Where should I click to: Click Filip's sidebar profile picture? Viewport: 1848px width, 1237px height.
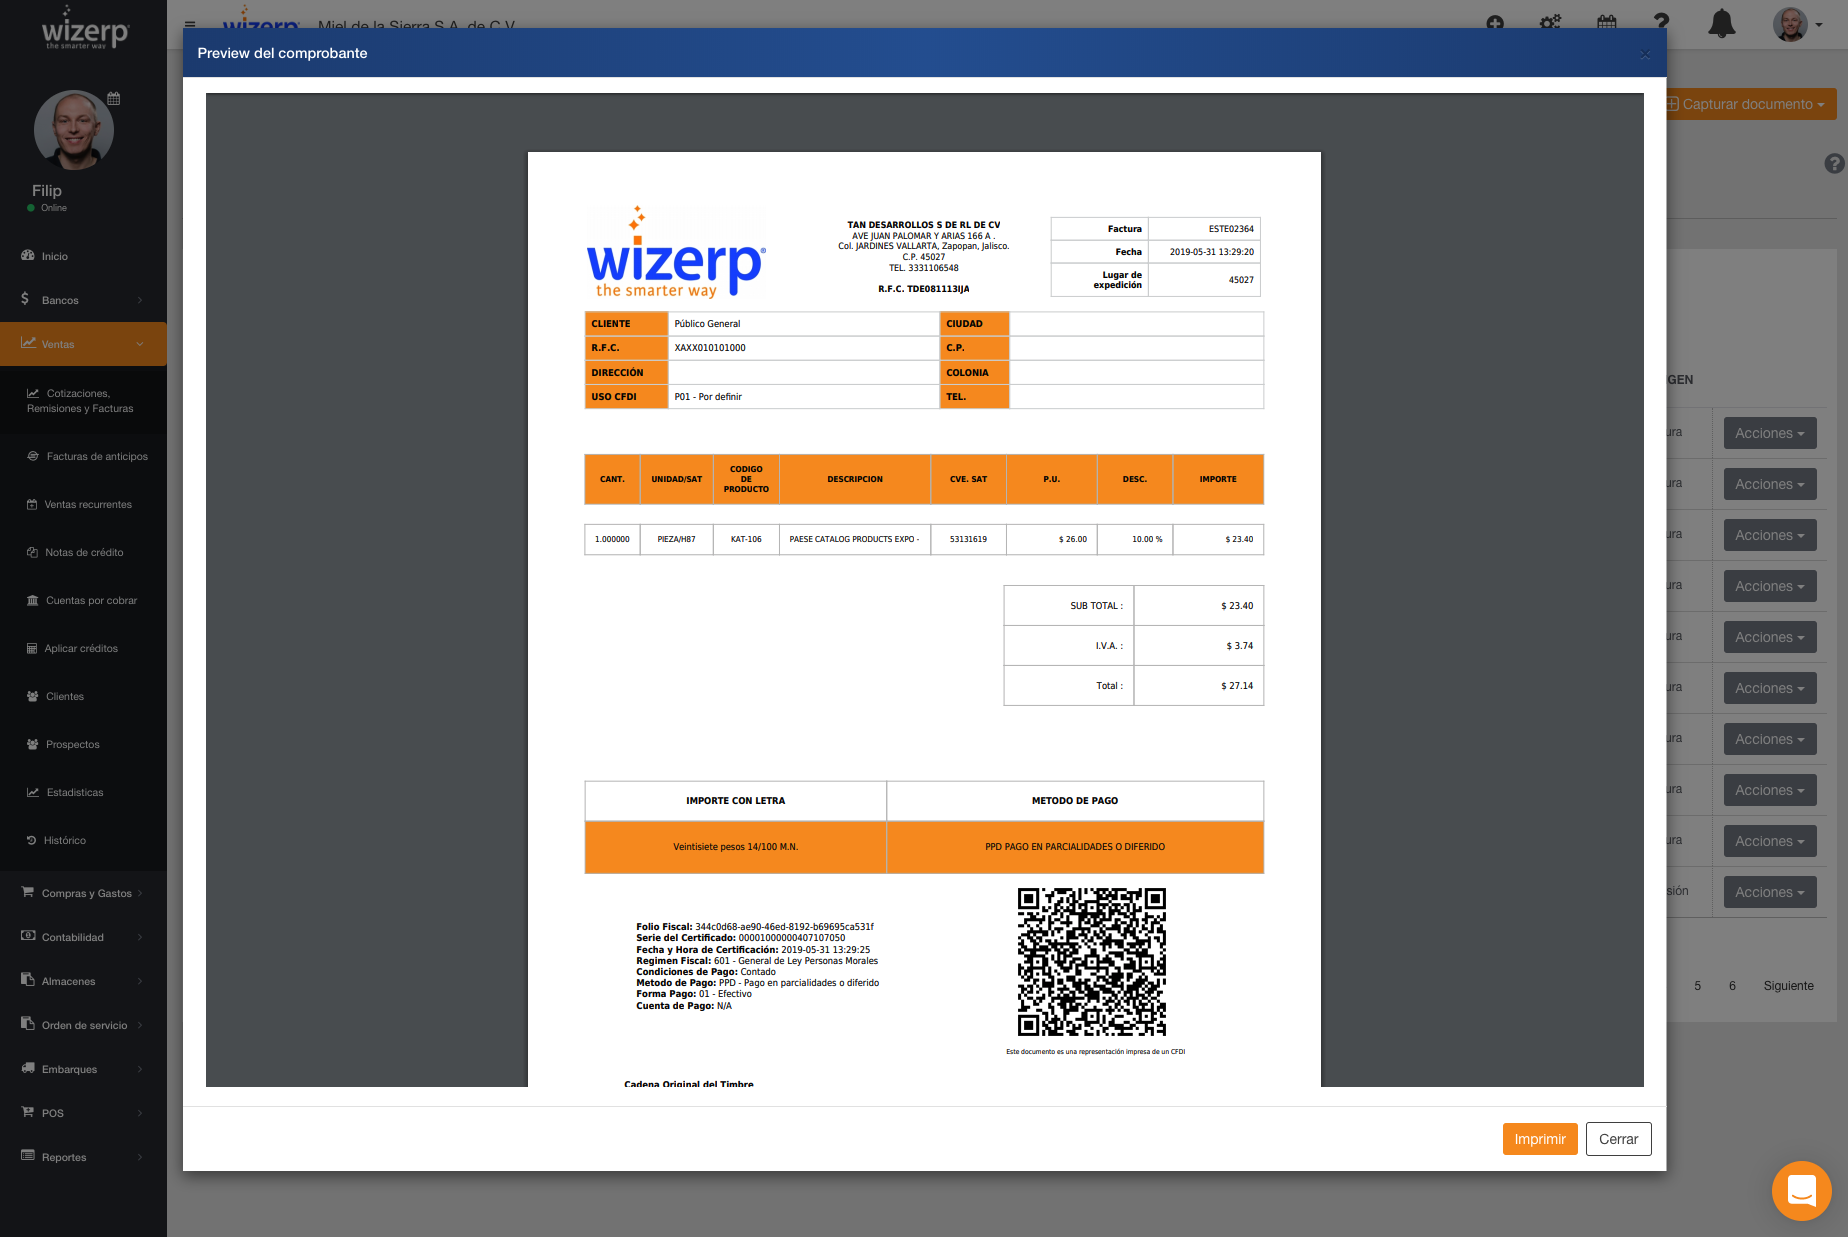(x=73, y=130)
